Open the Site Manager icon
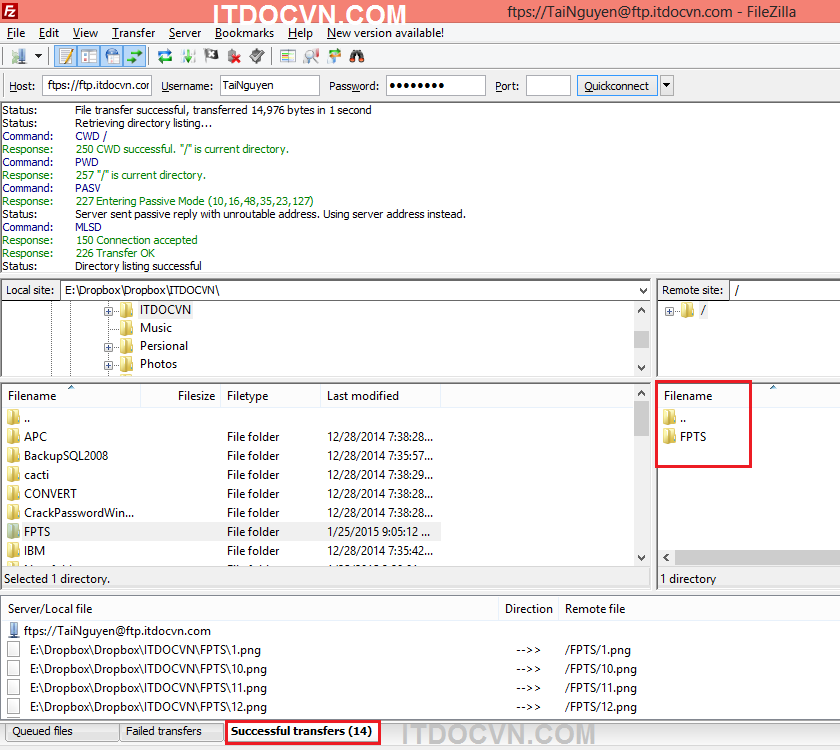The image size is (840, 750). pyautogui.click(x=19, y=56)
